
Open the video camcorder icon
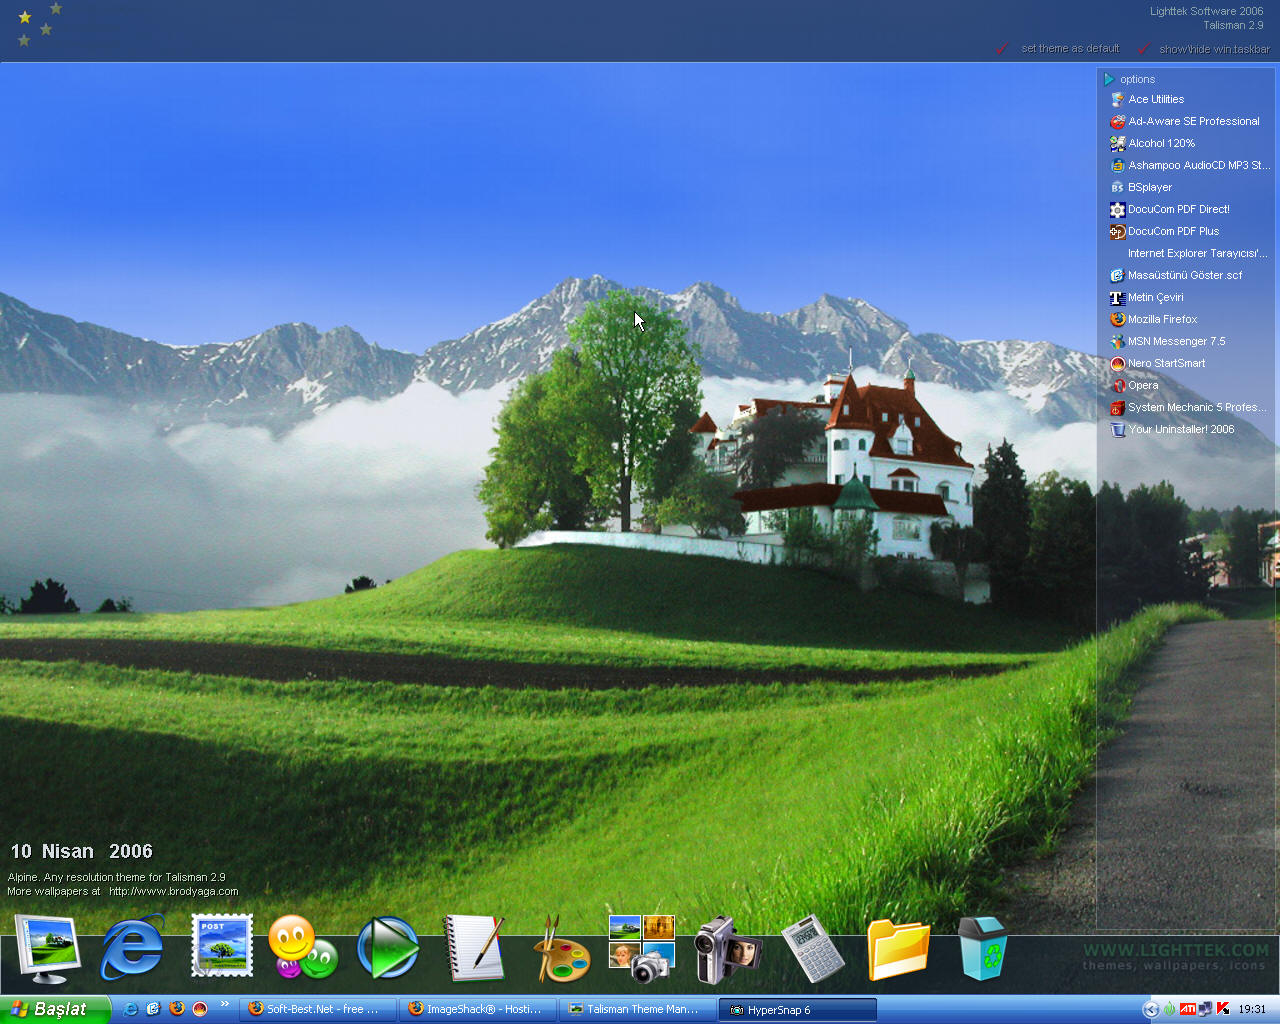pyautogui.click(x=727, y=948)
